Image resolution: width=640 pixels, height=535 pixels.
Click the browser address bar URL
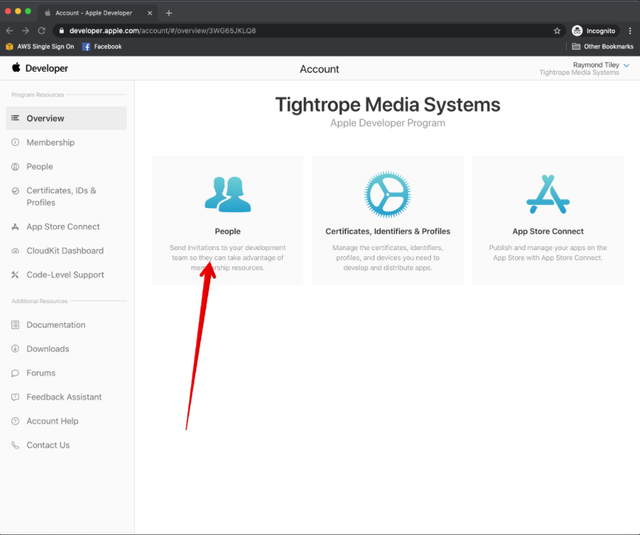click(x=162, y=31)
